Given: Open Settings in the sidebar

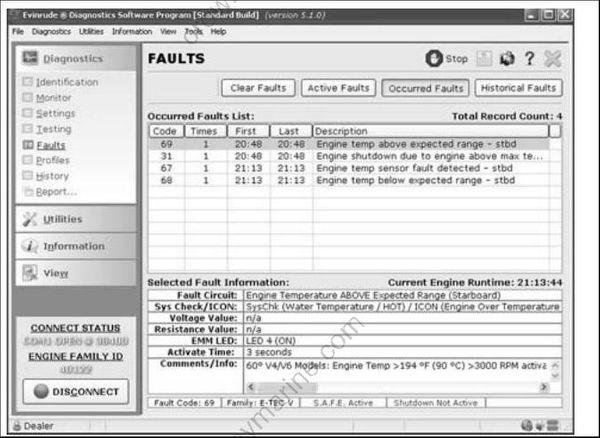Looking at the screenshot, I should (55, 114).
